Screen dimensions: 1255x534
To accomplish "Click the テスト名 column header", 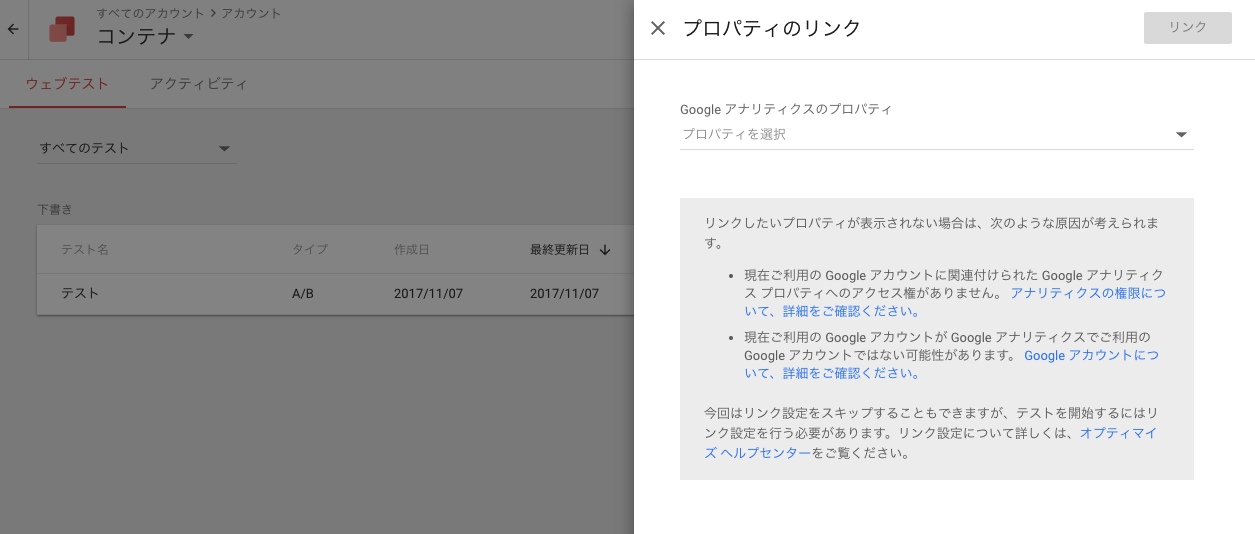I will coord(85,249).
